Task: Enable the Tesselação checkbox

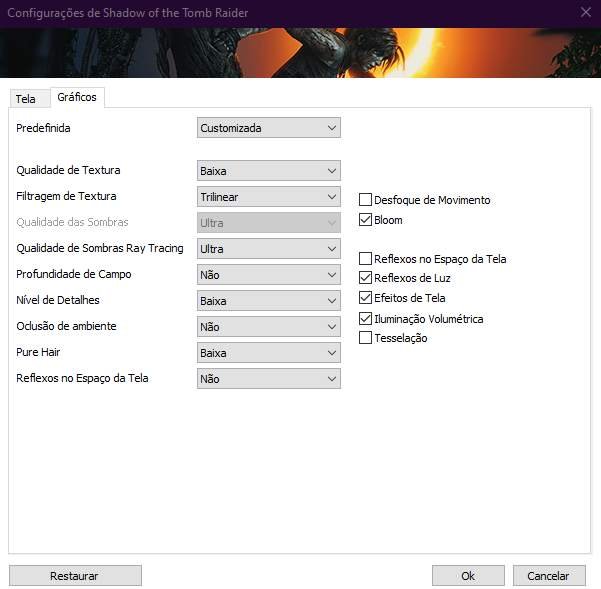Action: tap(366, 338)
